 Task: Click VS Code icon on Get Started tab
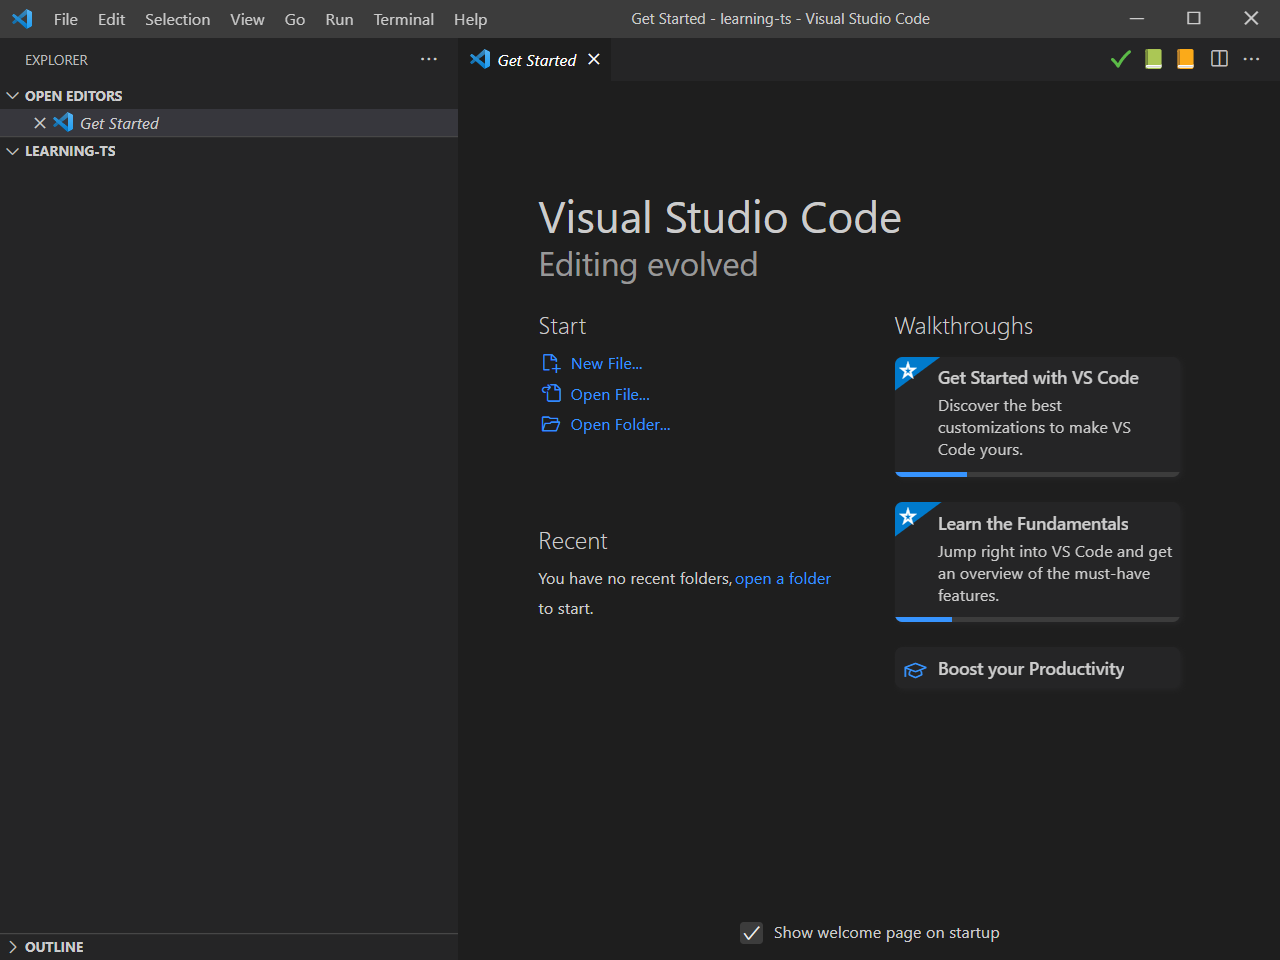coord(480,59)
